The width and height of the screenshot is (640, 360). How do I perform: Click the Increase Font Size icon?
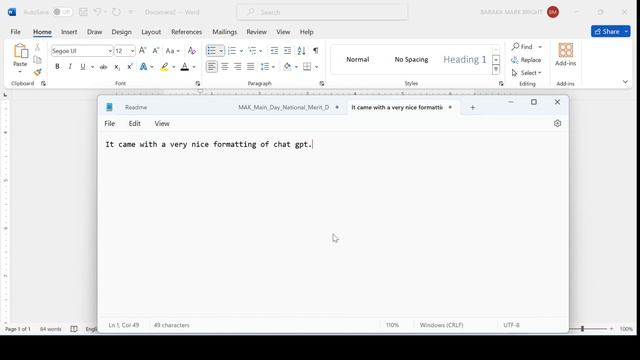pyautogui.click(x=142, y=51)
